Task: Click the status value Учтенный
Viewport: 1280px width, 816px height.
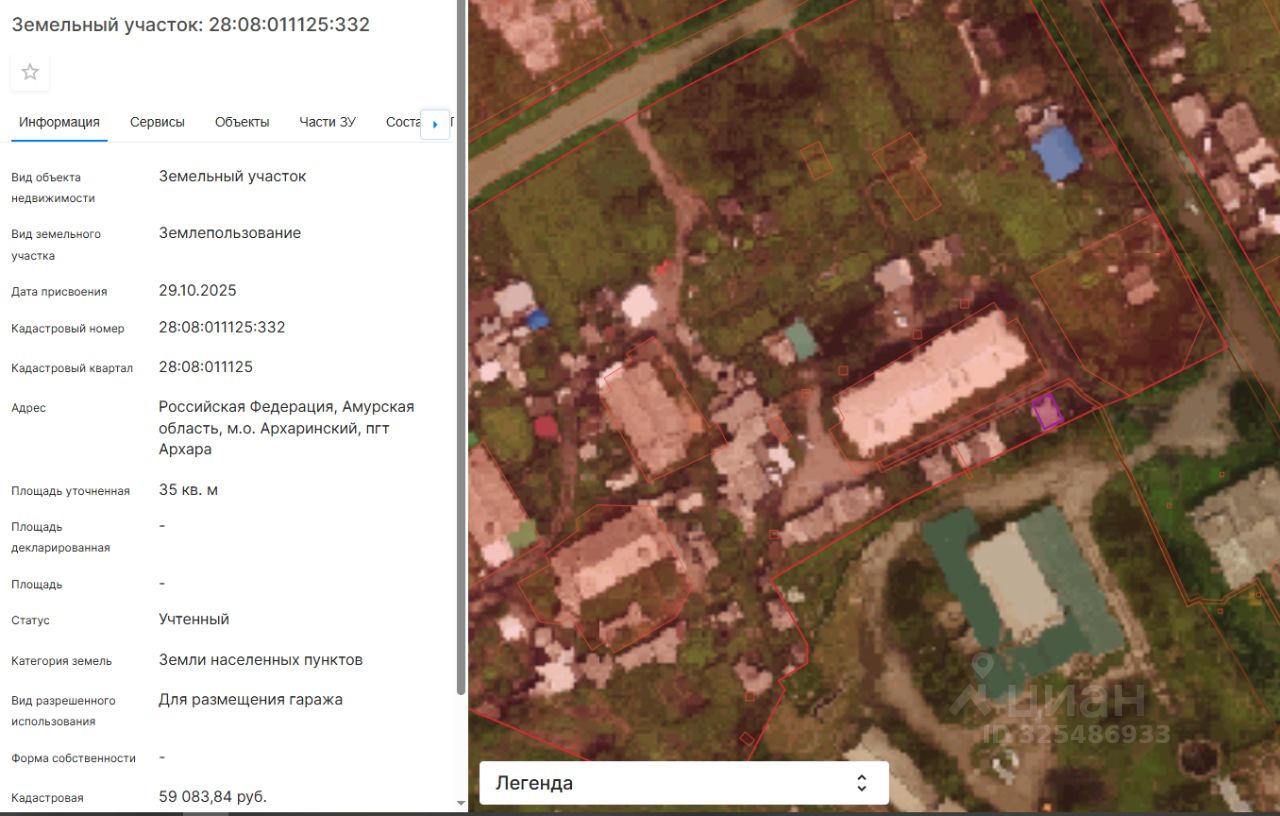Action: tap(194, 619)
